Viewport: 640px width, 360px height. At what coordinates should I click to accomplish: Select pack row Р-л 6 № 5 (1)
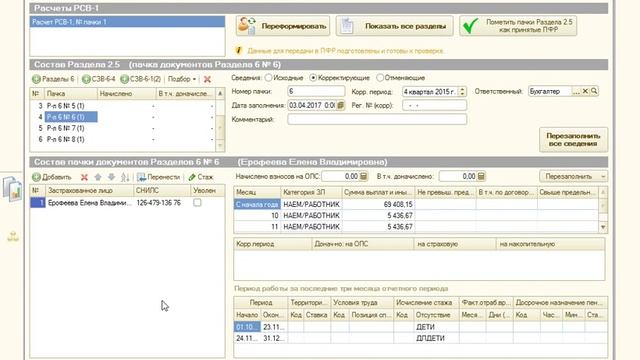[x=122, y=106]
